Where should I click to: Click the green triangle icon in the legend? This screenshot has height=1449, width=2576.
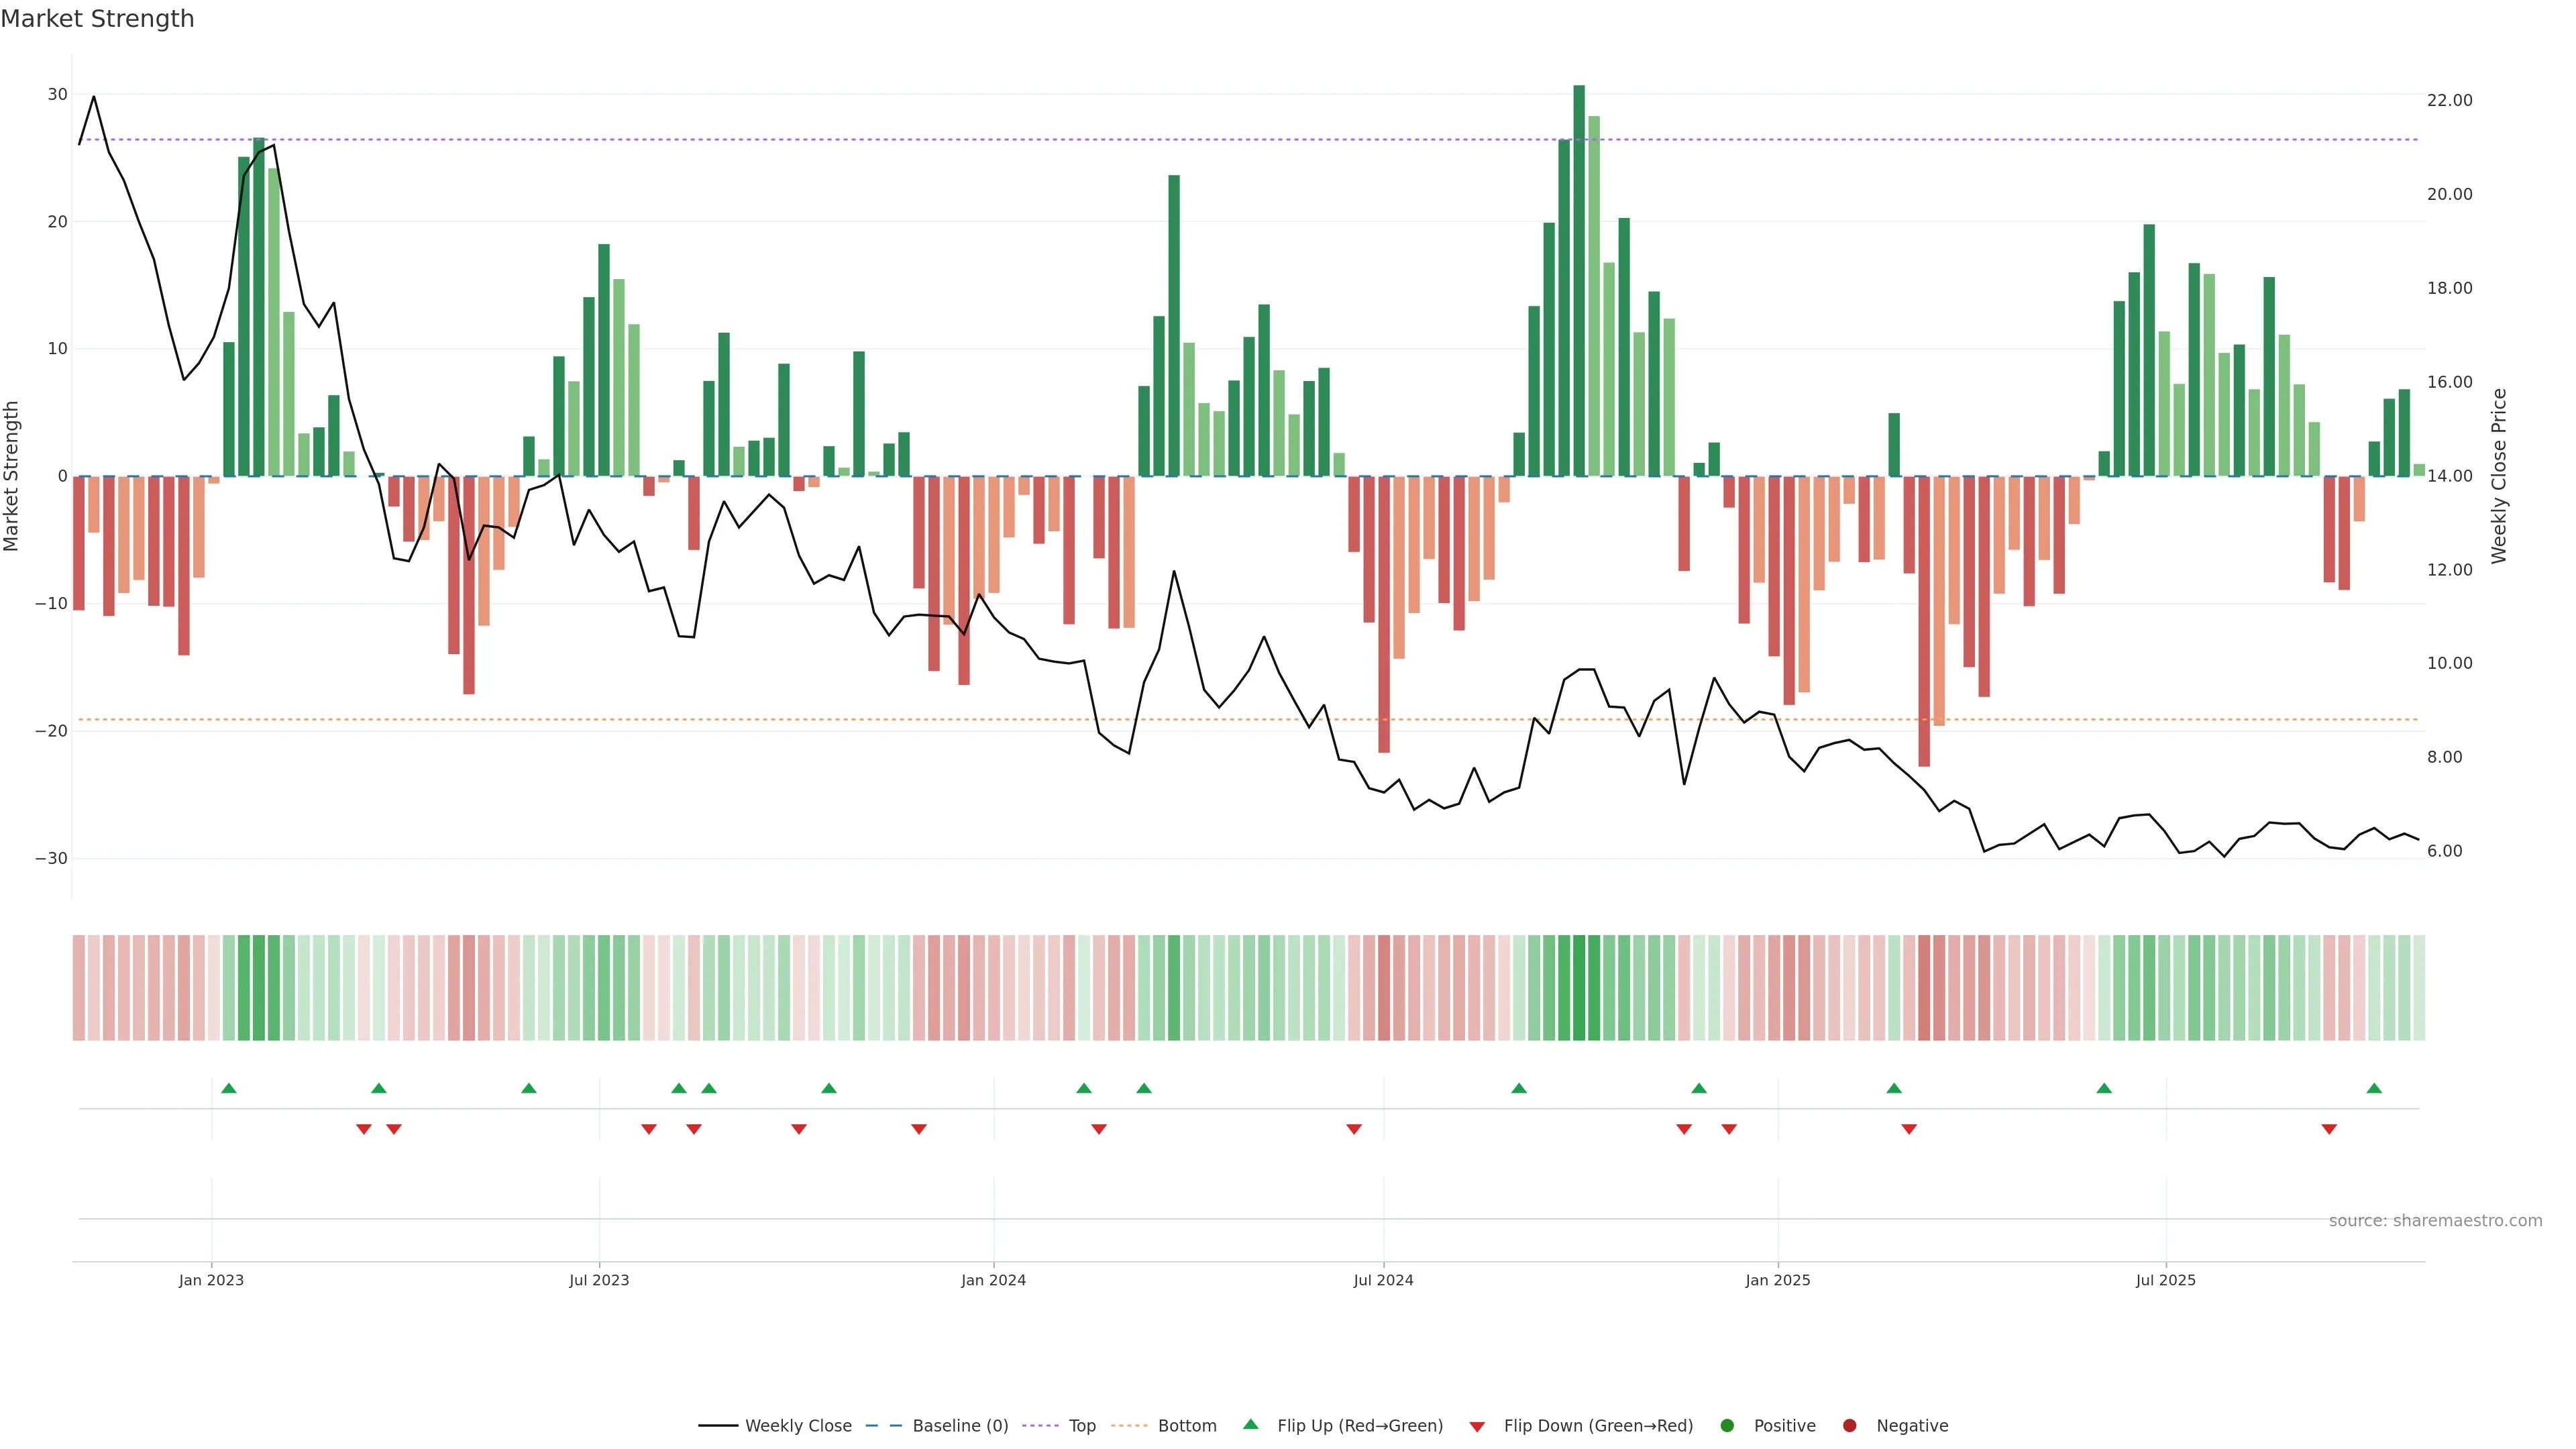pos(1250,1424)
